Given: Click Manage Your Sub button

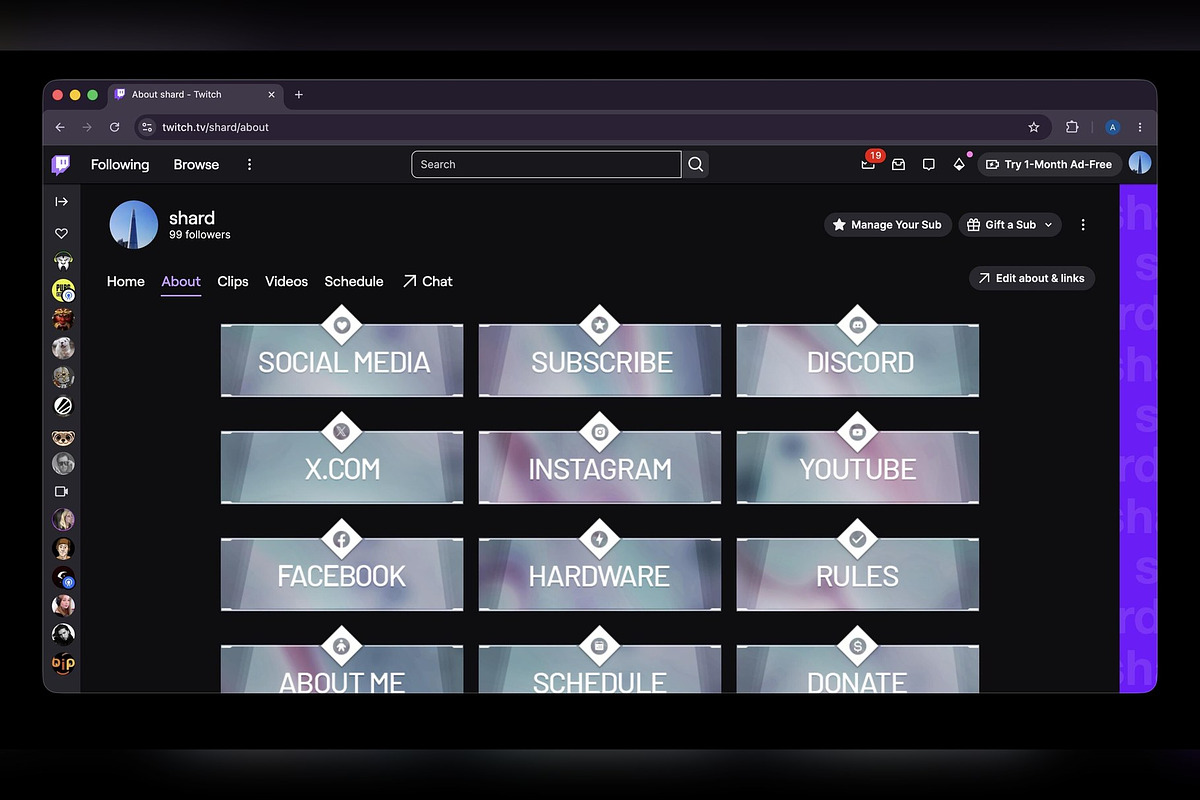Looking at the screenshot, I should [887, 225].
